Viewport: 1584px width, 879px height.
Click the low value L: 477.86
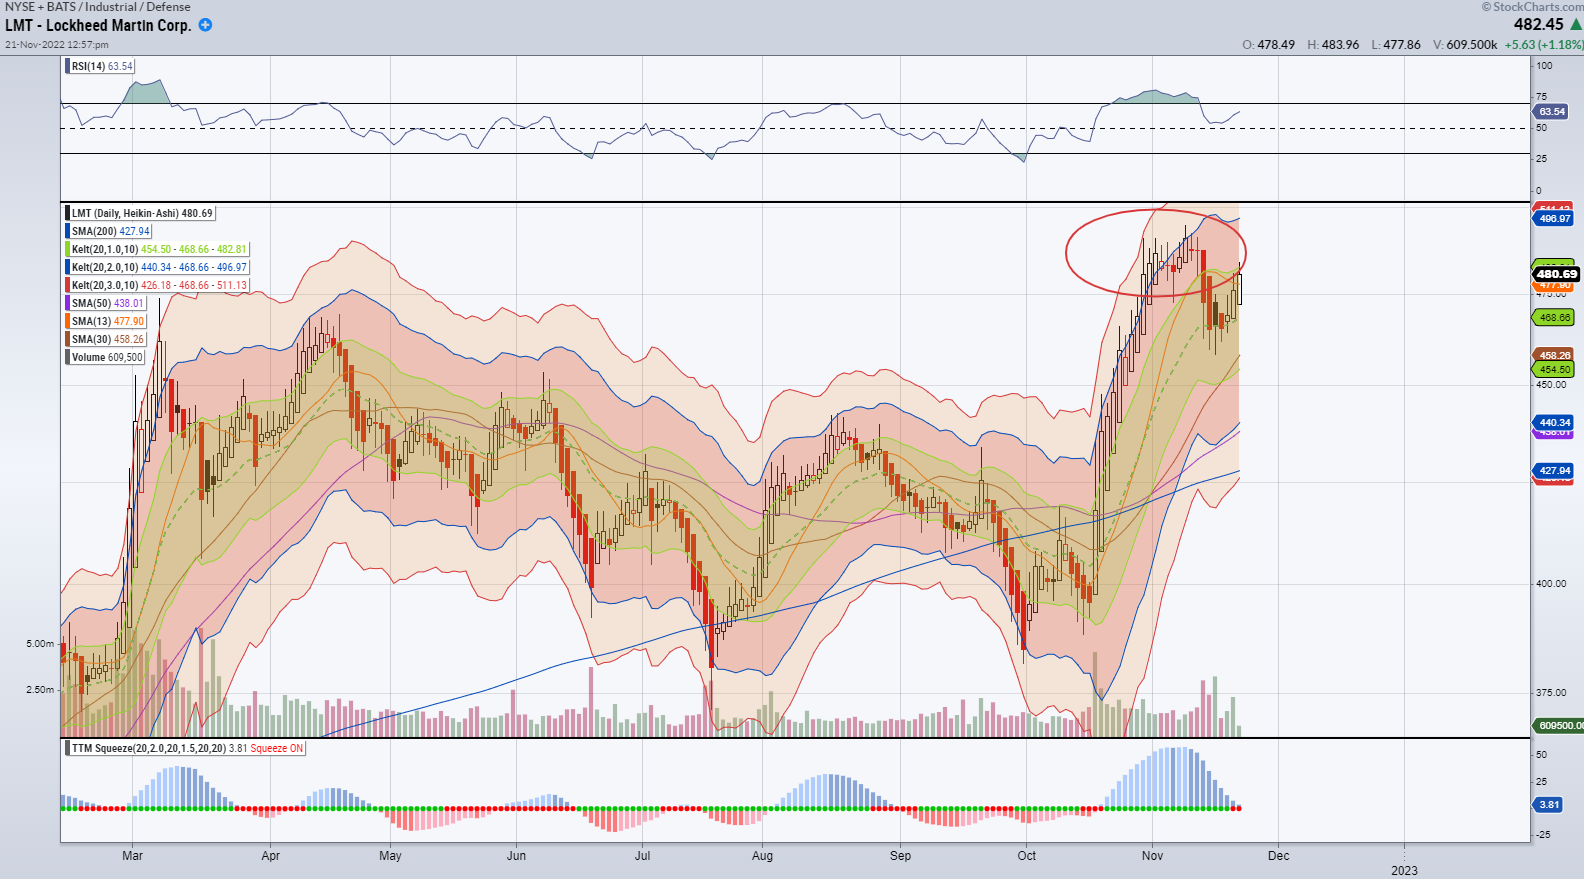coord(1396,45)
